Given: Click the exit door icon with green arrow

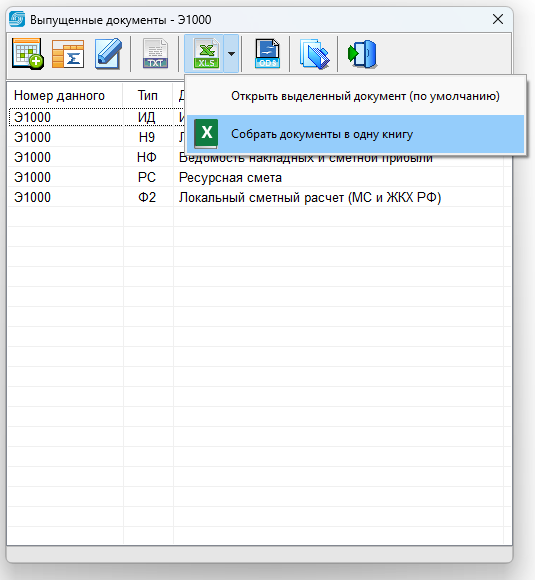Looking at the screenshot, I should (362, 54).
